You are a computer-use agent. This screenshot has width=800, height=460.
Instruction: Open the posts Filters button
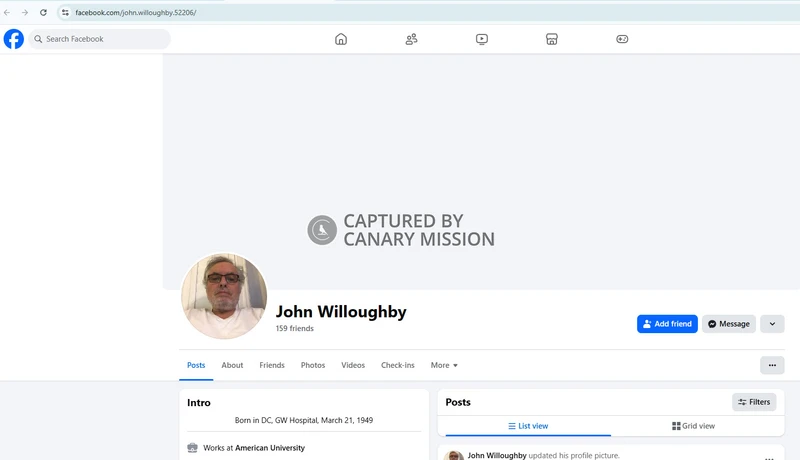[x=754, y=402]
